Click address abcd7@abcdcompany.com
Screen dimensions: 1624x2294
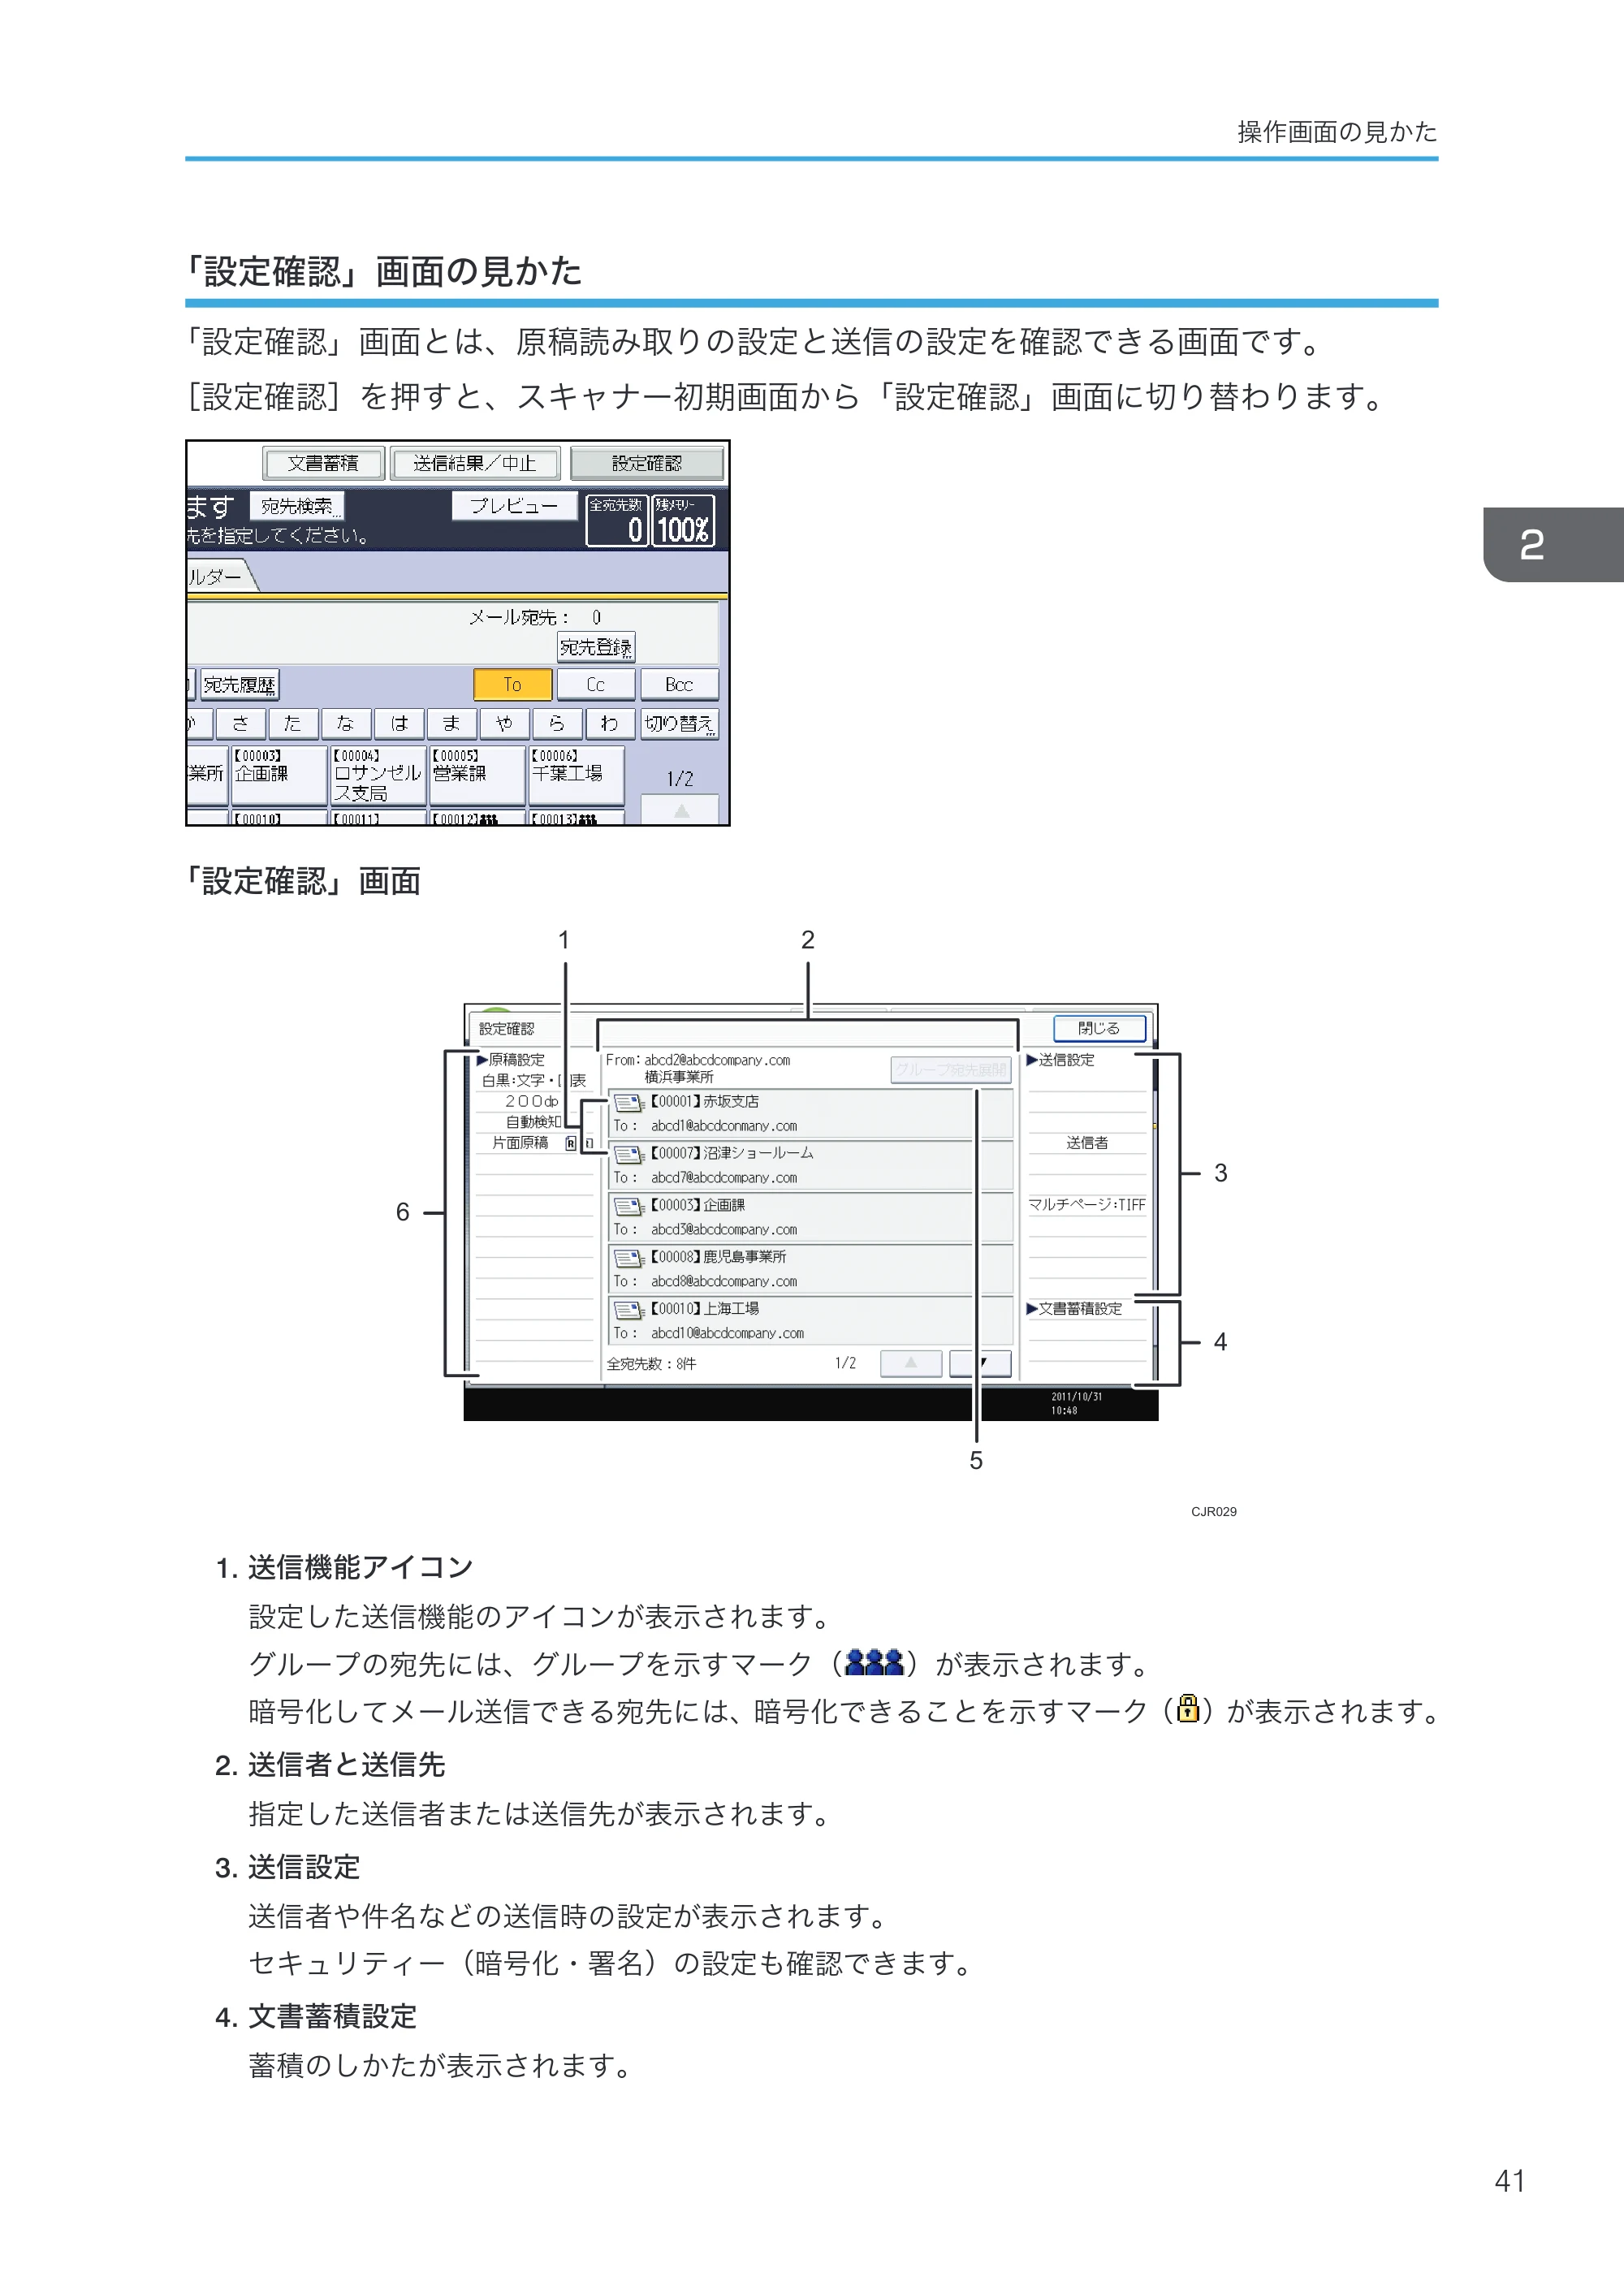point(724,1178)
